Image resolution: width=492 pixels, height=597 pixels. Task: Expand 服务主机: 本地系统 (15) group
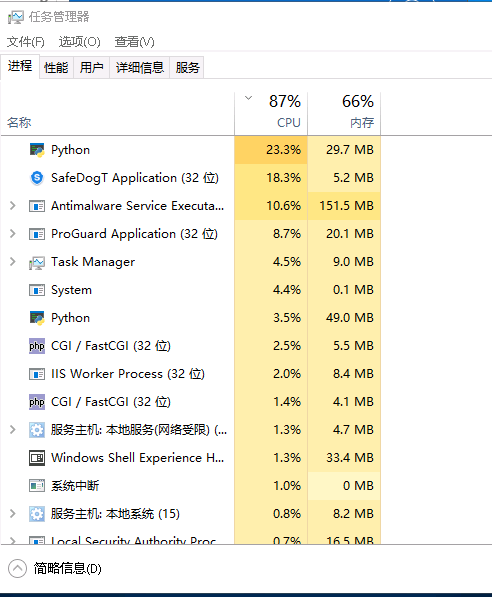click(13, 514)
